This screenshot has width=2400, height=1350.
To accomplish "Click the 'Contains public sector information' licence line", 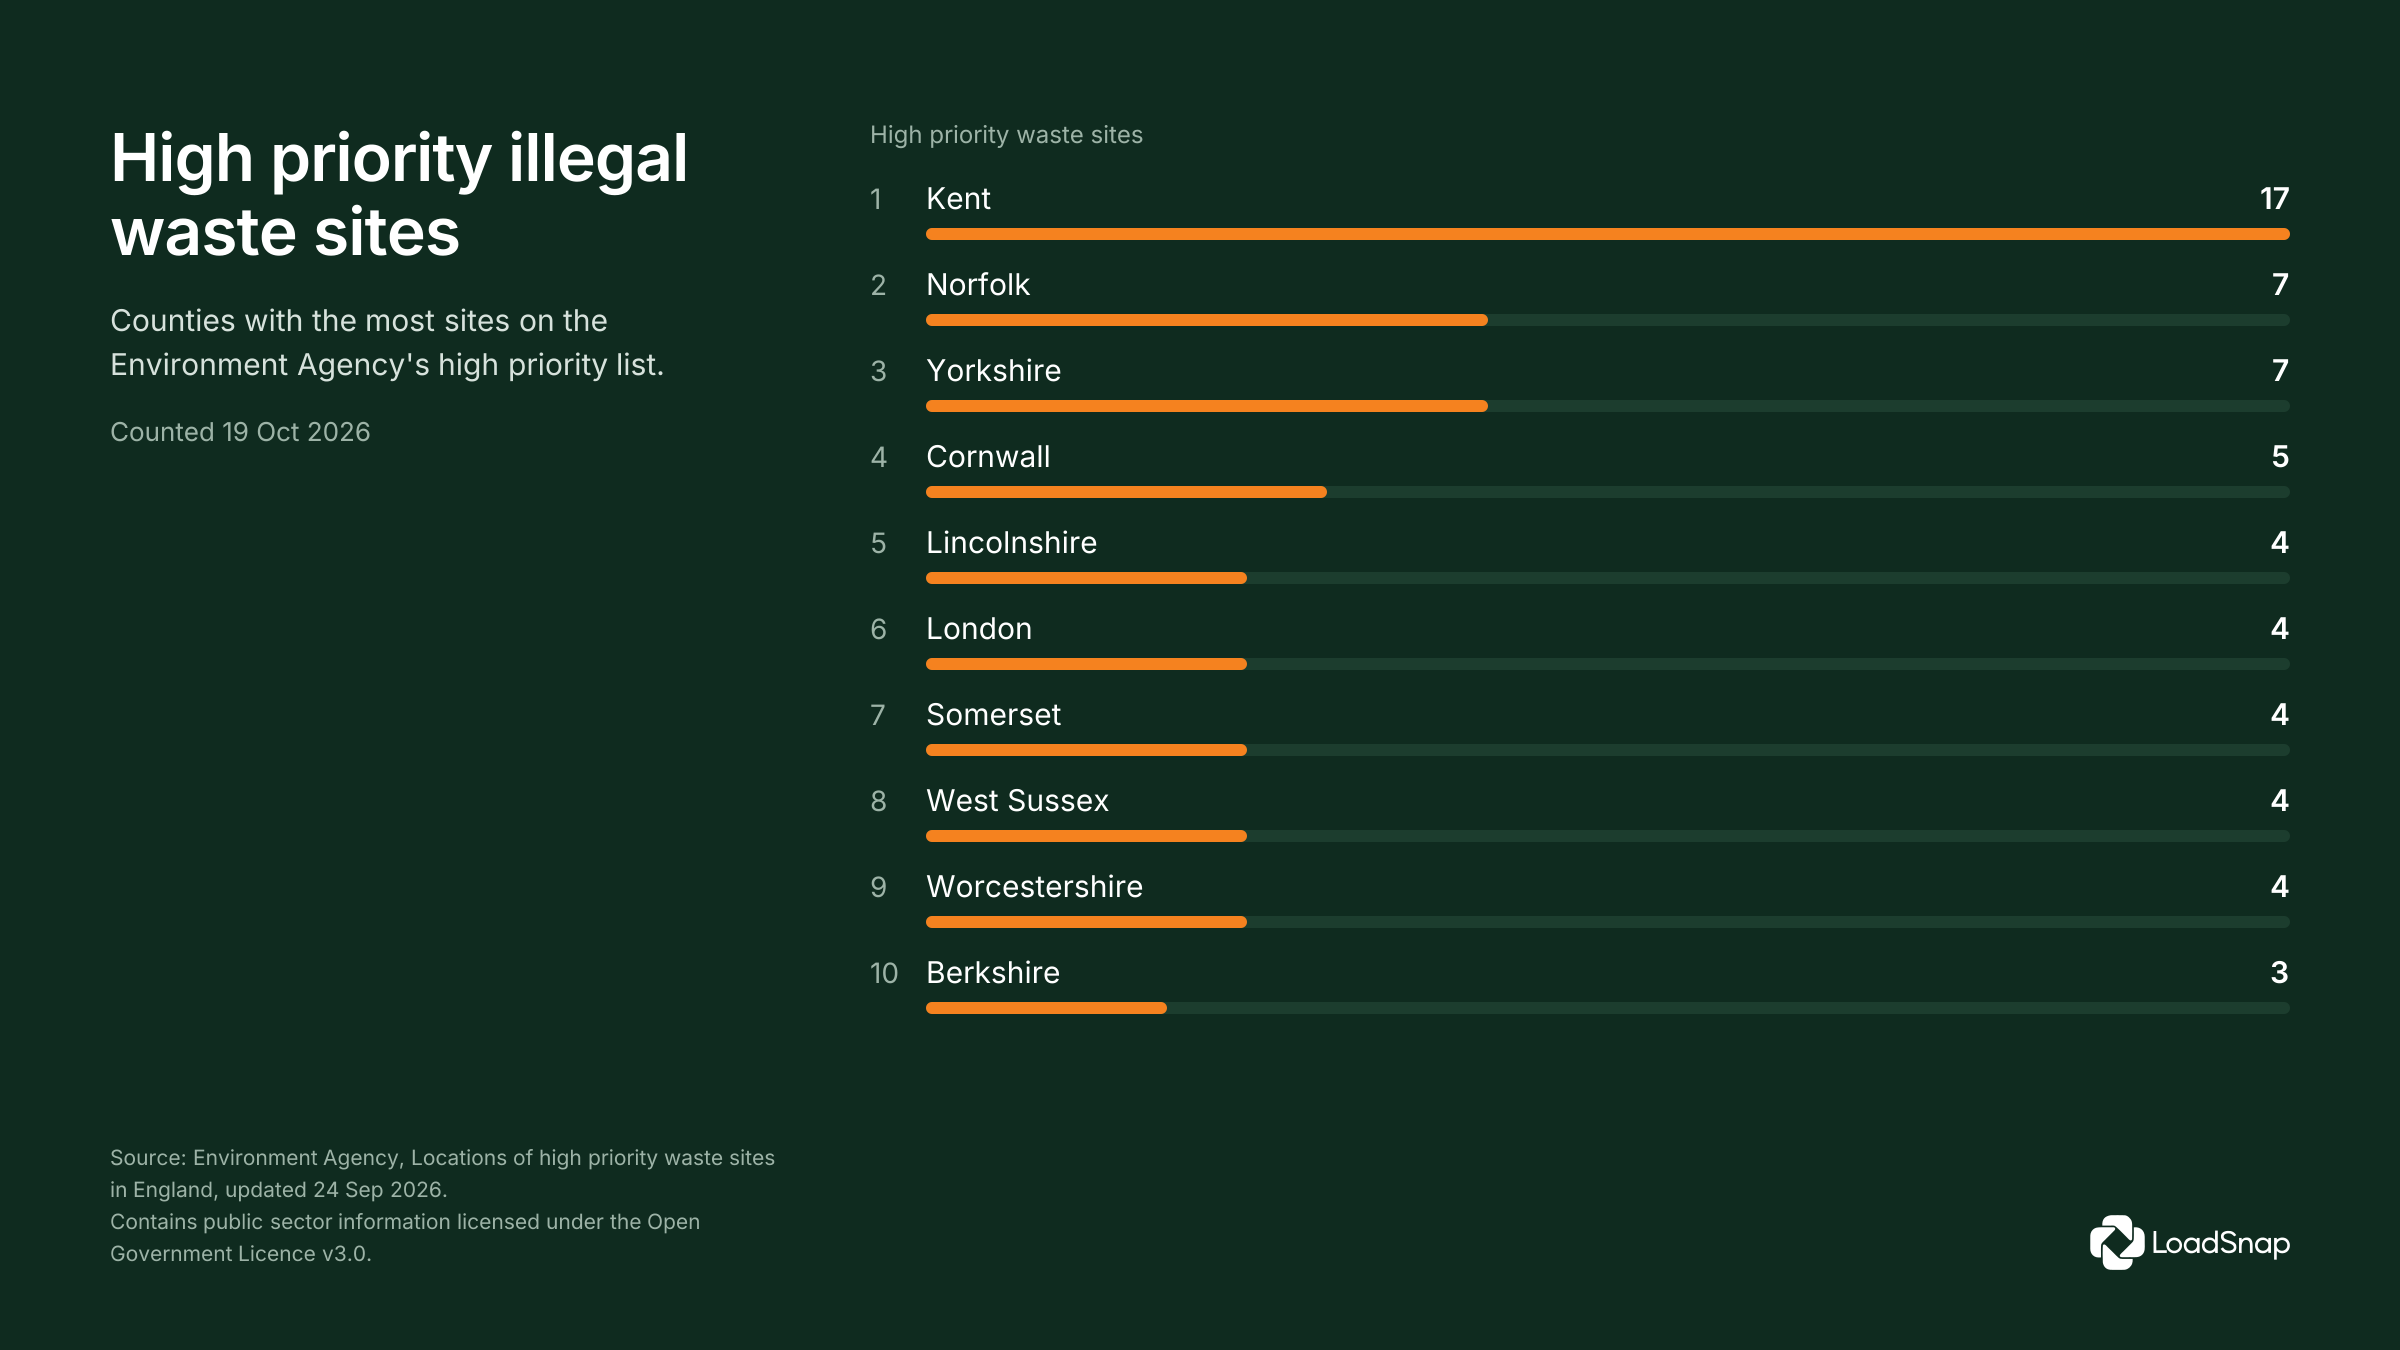I will click(405, 1222).
